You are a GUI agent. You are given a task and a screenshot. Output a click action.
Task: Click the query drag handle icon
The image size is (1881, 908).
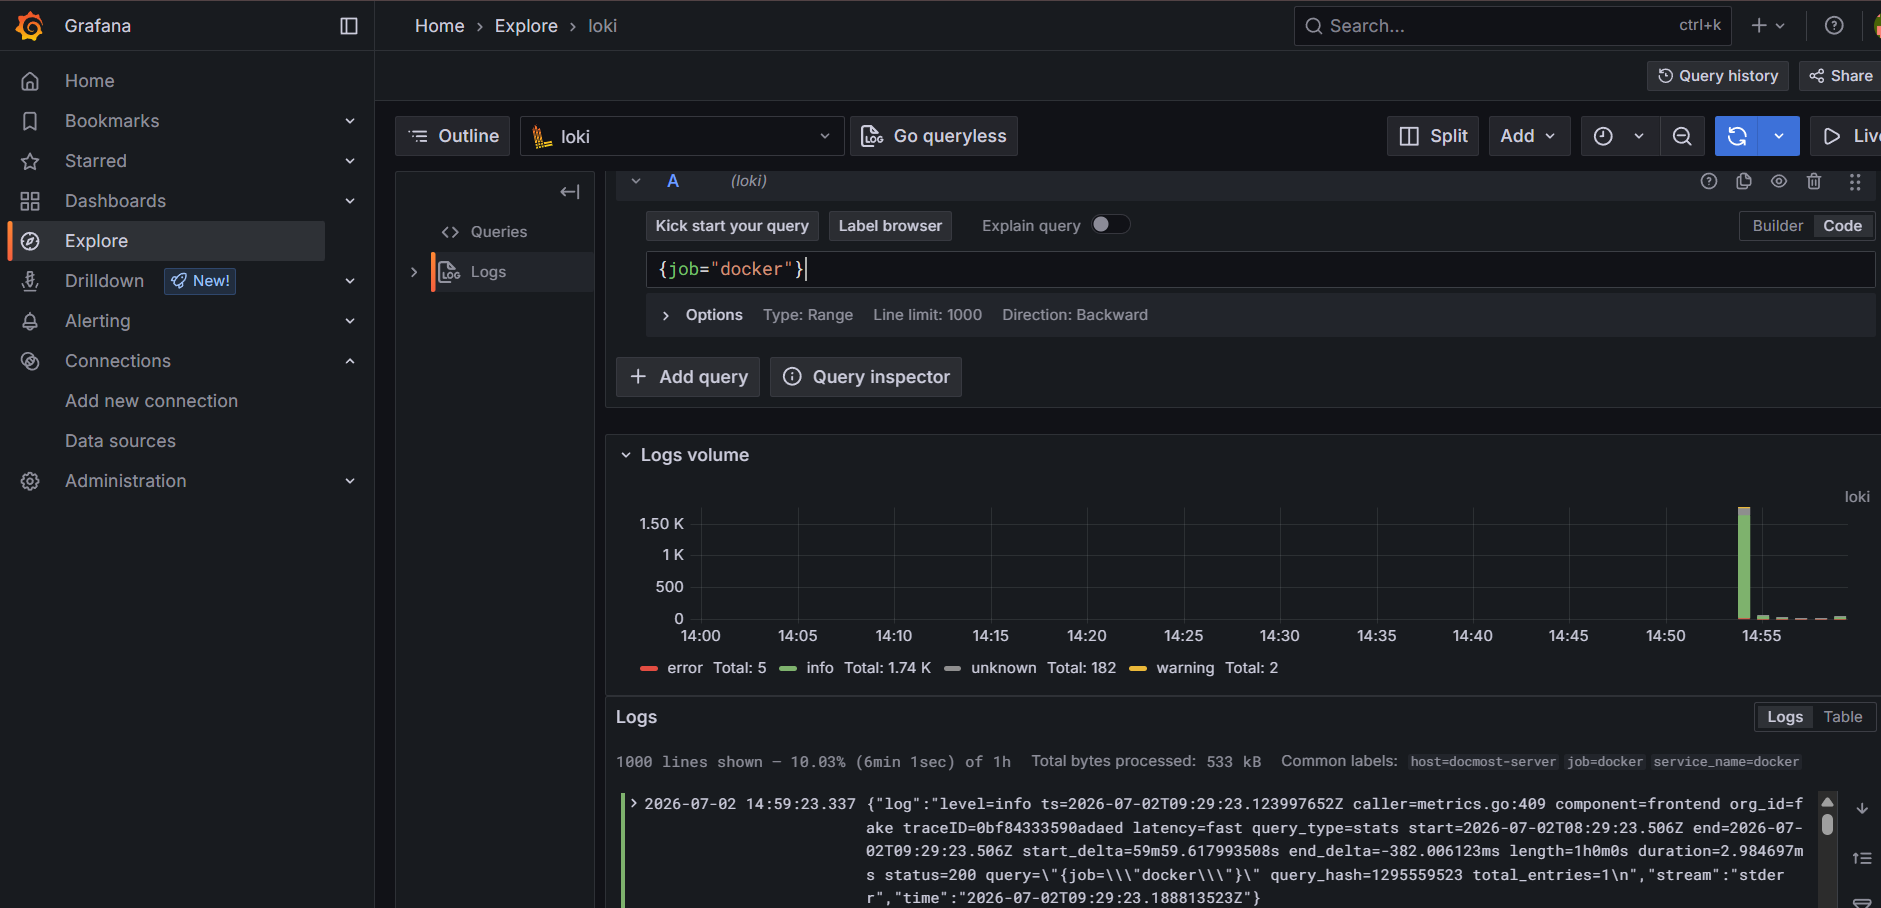[1855, 181]
